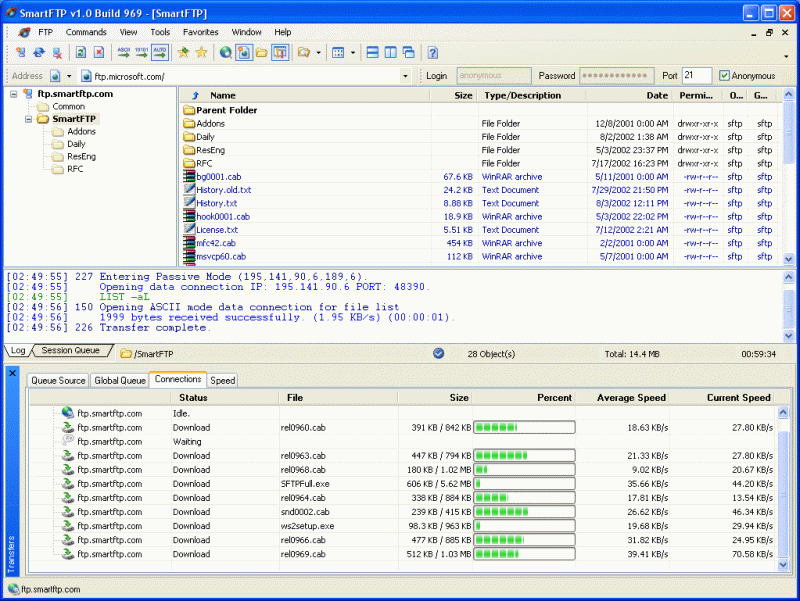Open the Parent Folder entry
This screenshot has width=800, height=601.
(x=227, y=110)
